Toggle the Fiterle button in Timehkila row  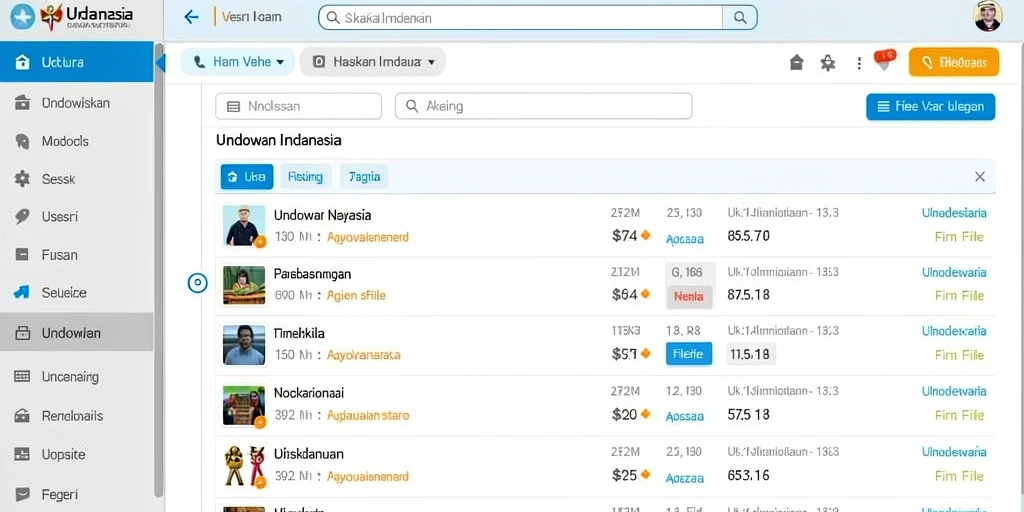688,354
